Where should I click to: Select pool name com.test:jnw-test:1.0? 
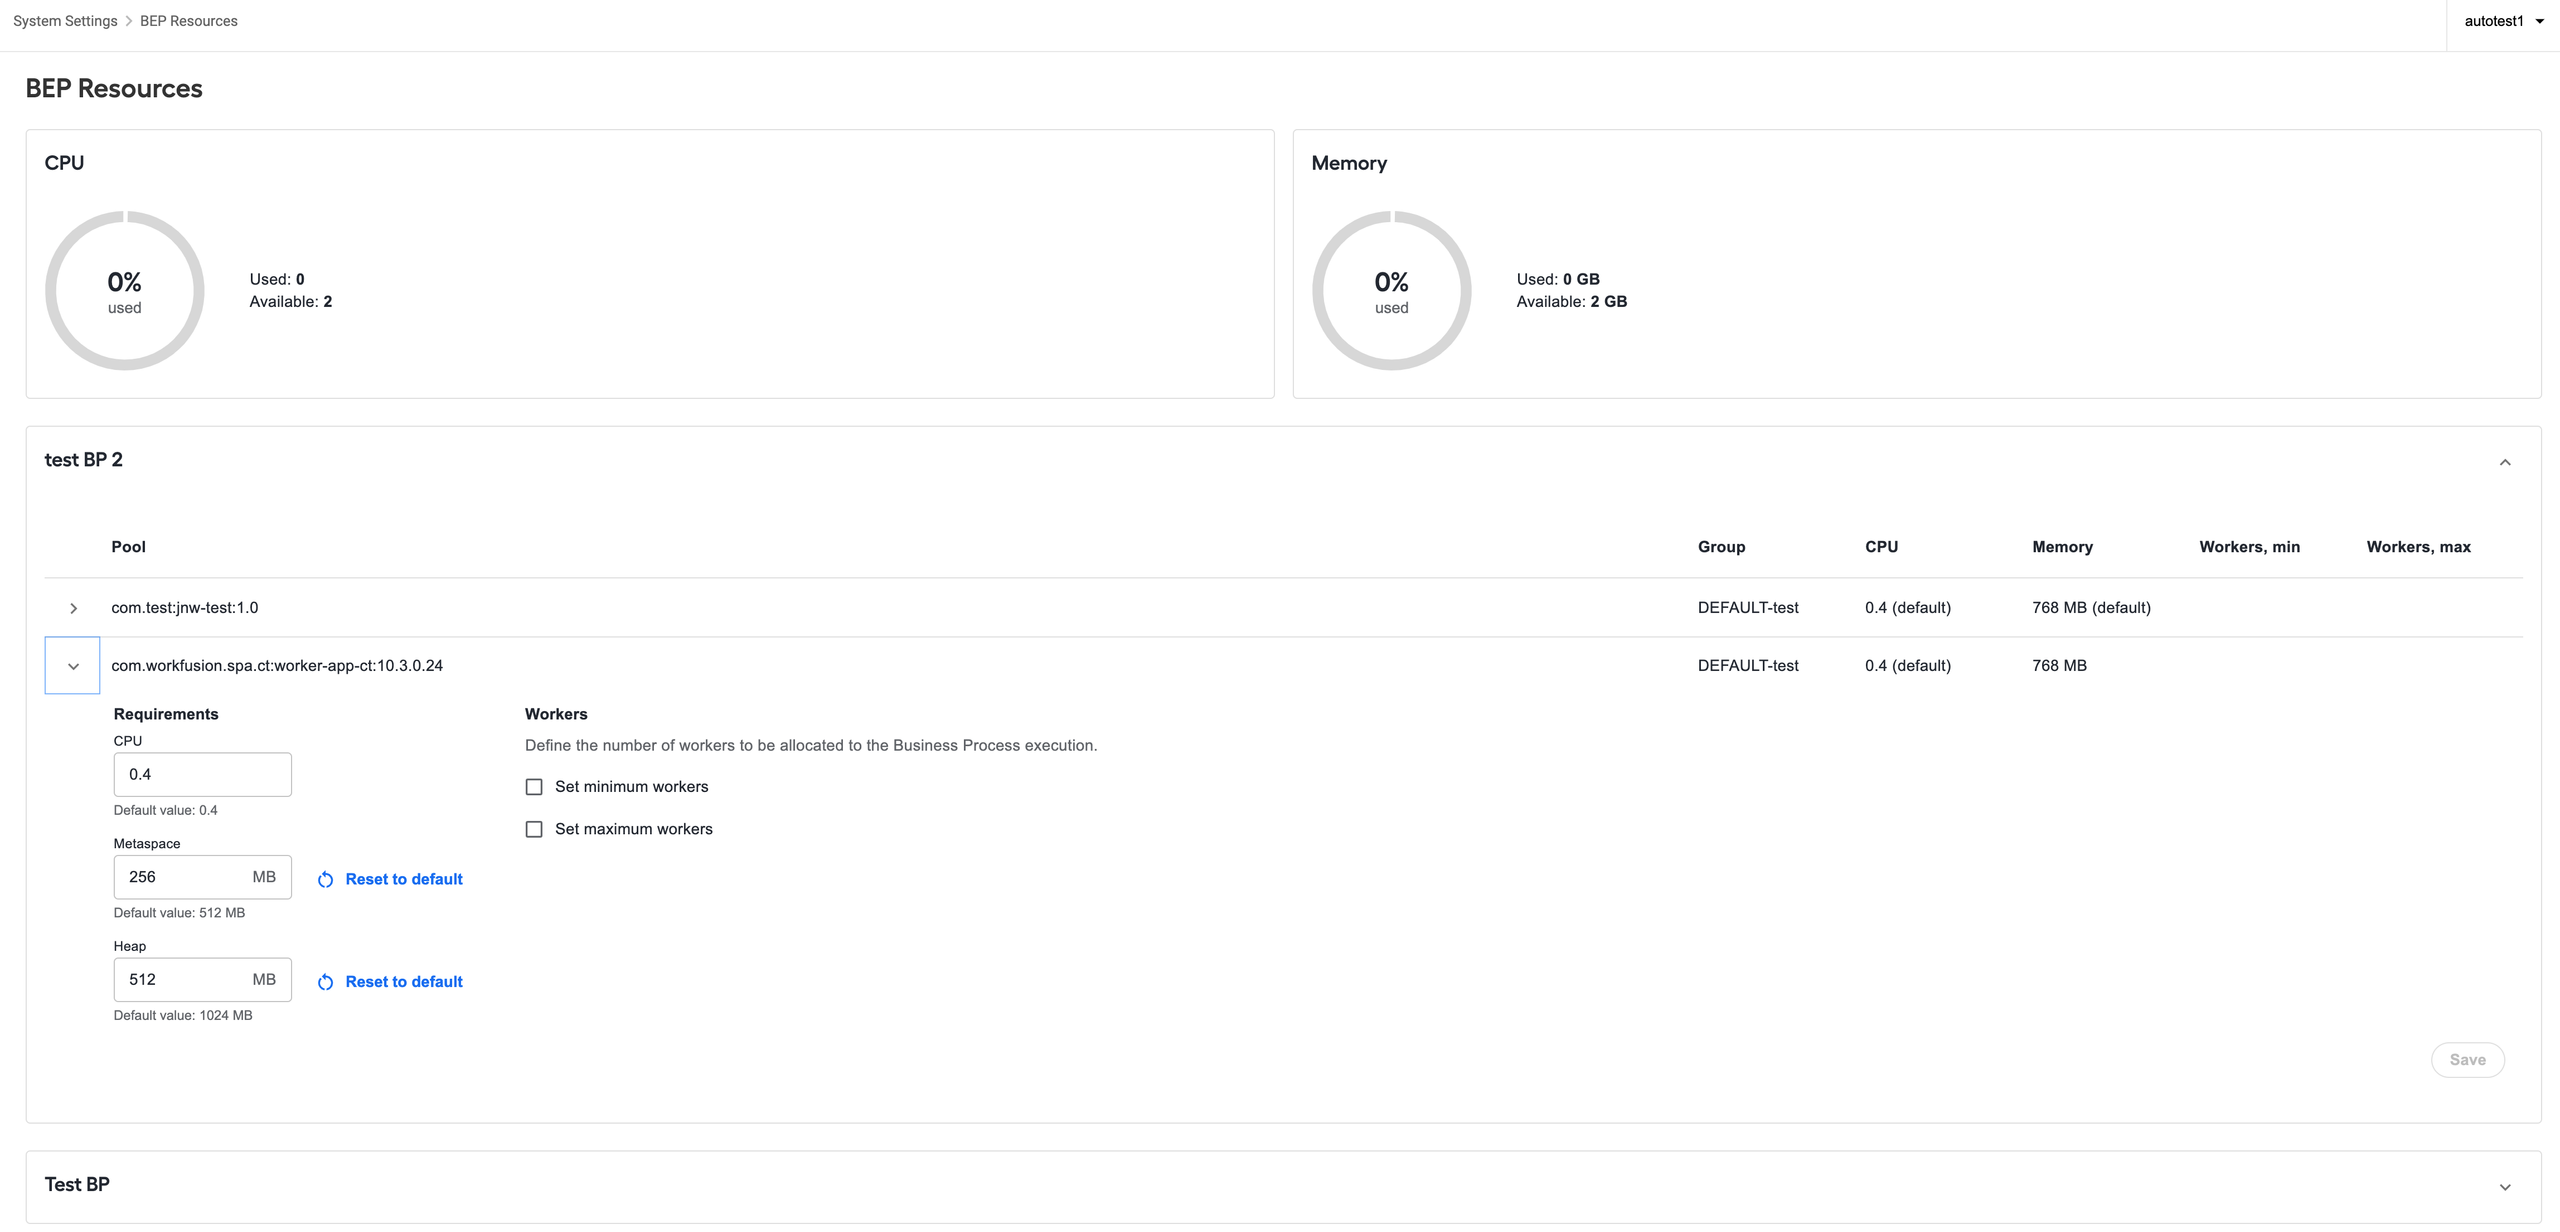coord(185,608)
